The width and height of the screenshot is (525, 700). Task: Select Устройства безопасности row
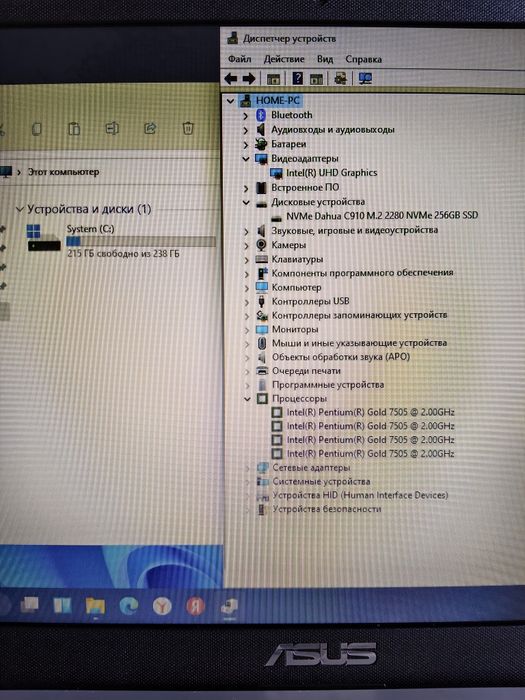pyautogui.click(x=327, y=509)
